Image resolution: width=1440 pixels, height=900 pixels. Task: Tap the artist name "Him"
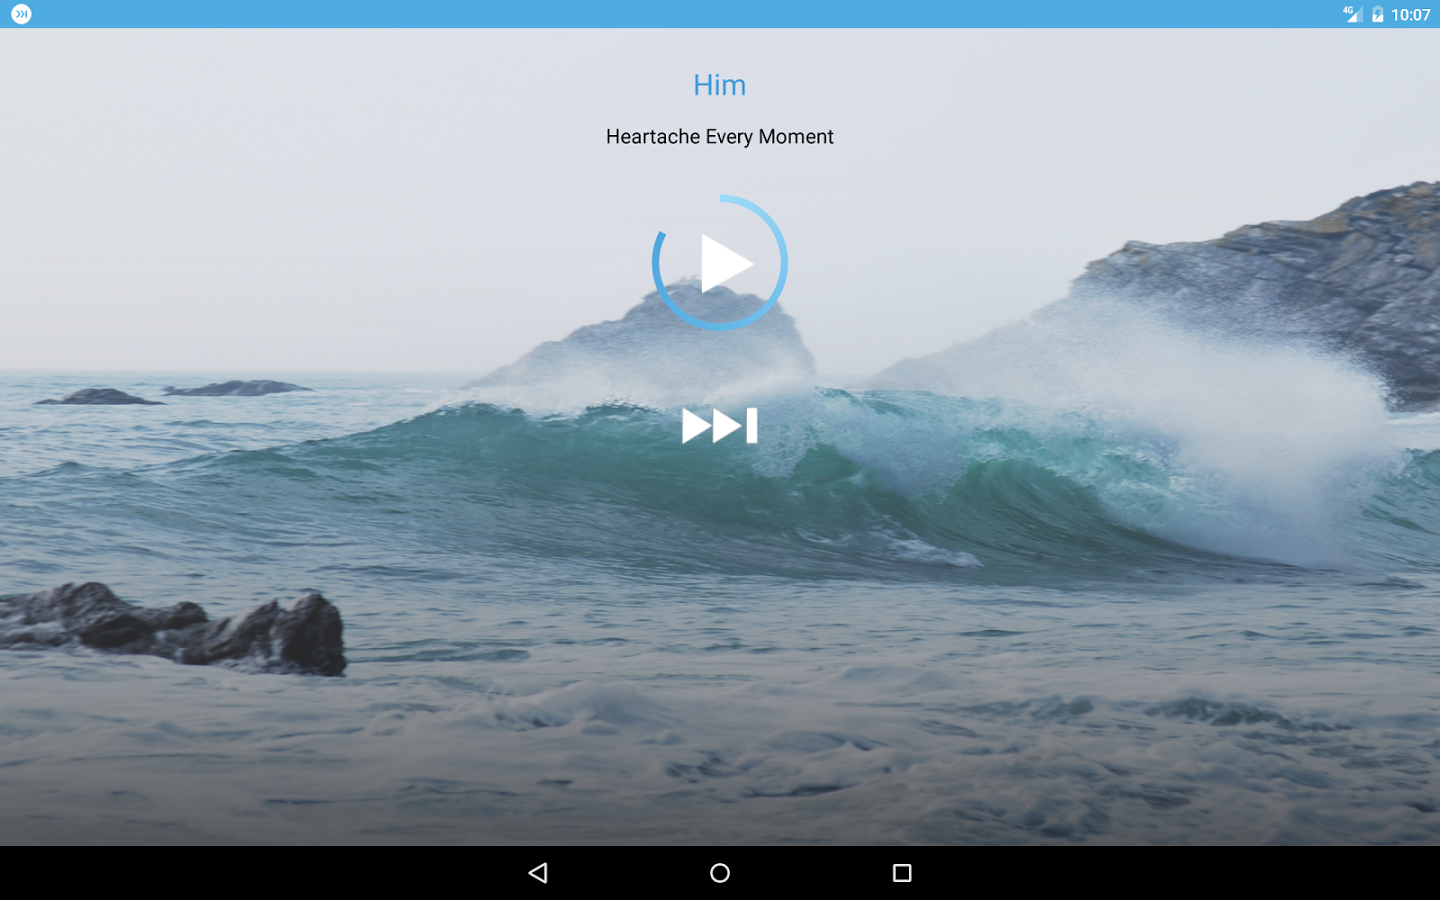(x=720, y=85)
